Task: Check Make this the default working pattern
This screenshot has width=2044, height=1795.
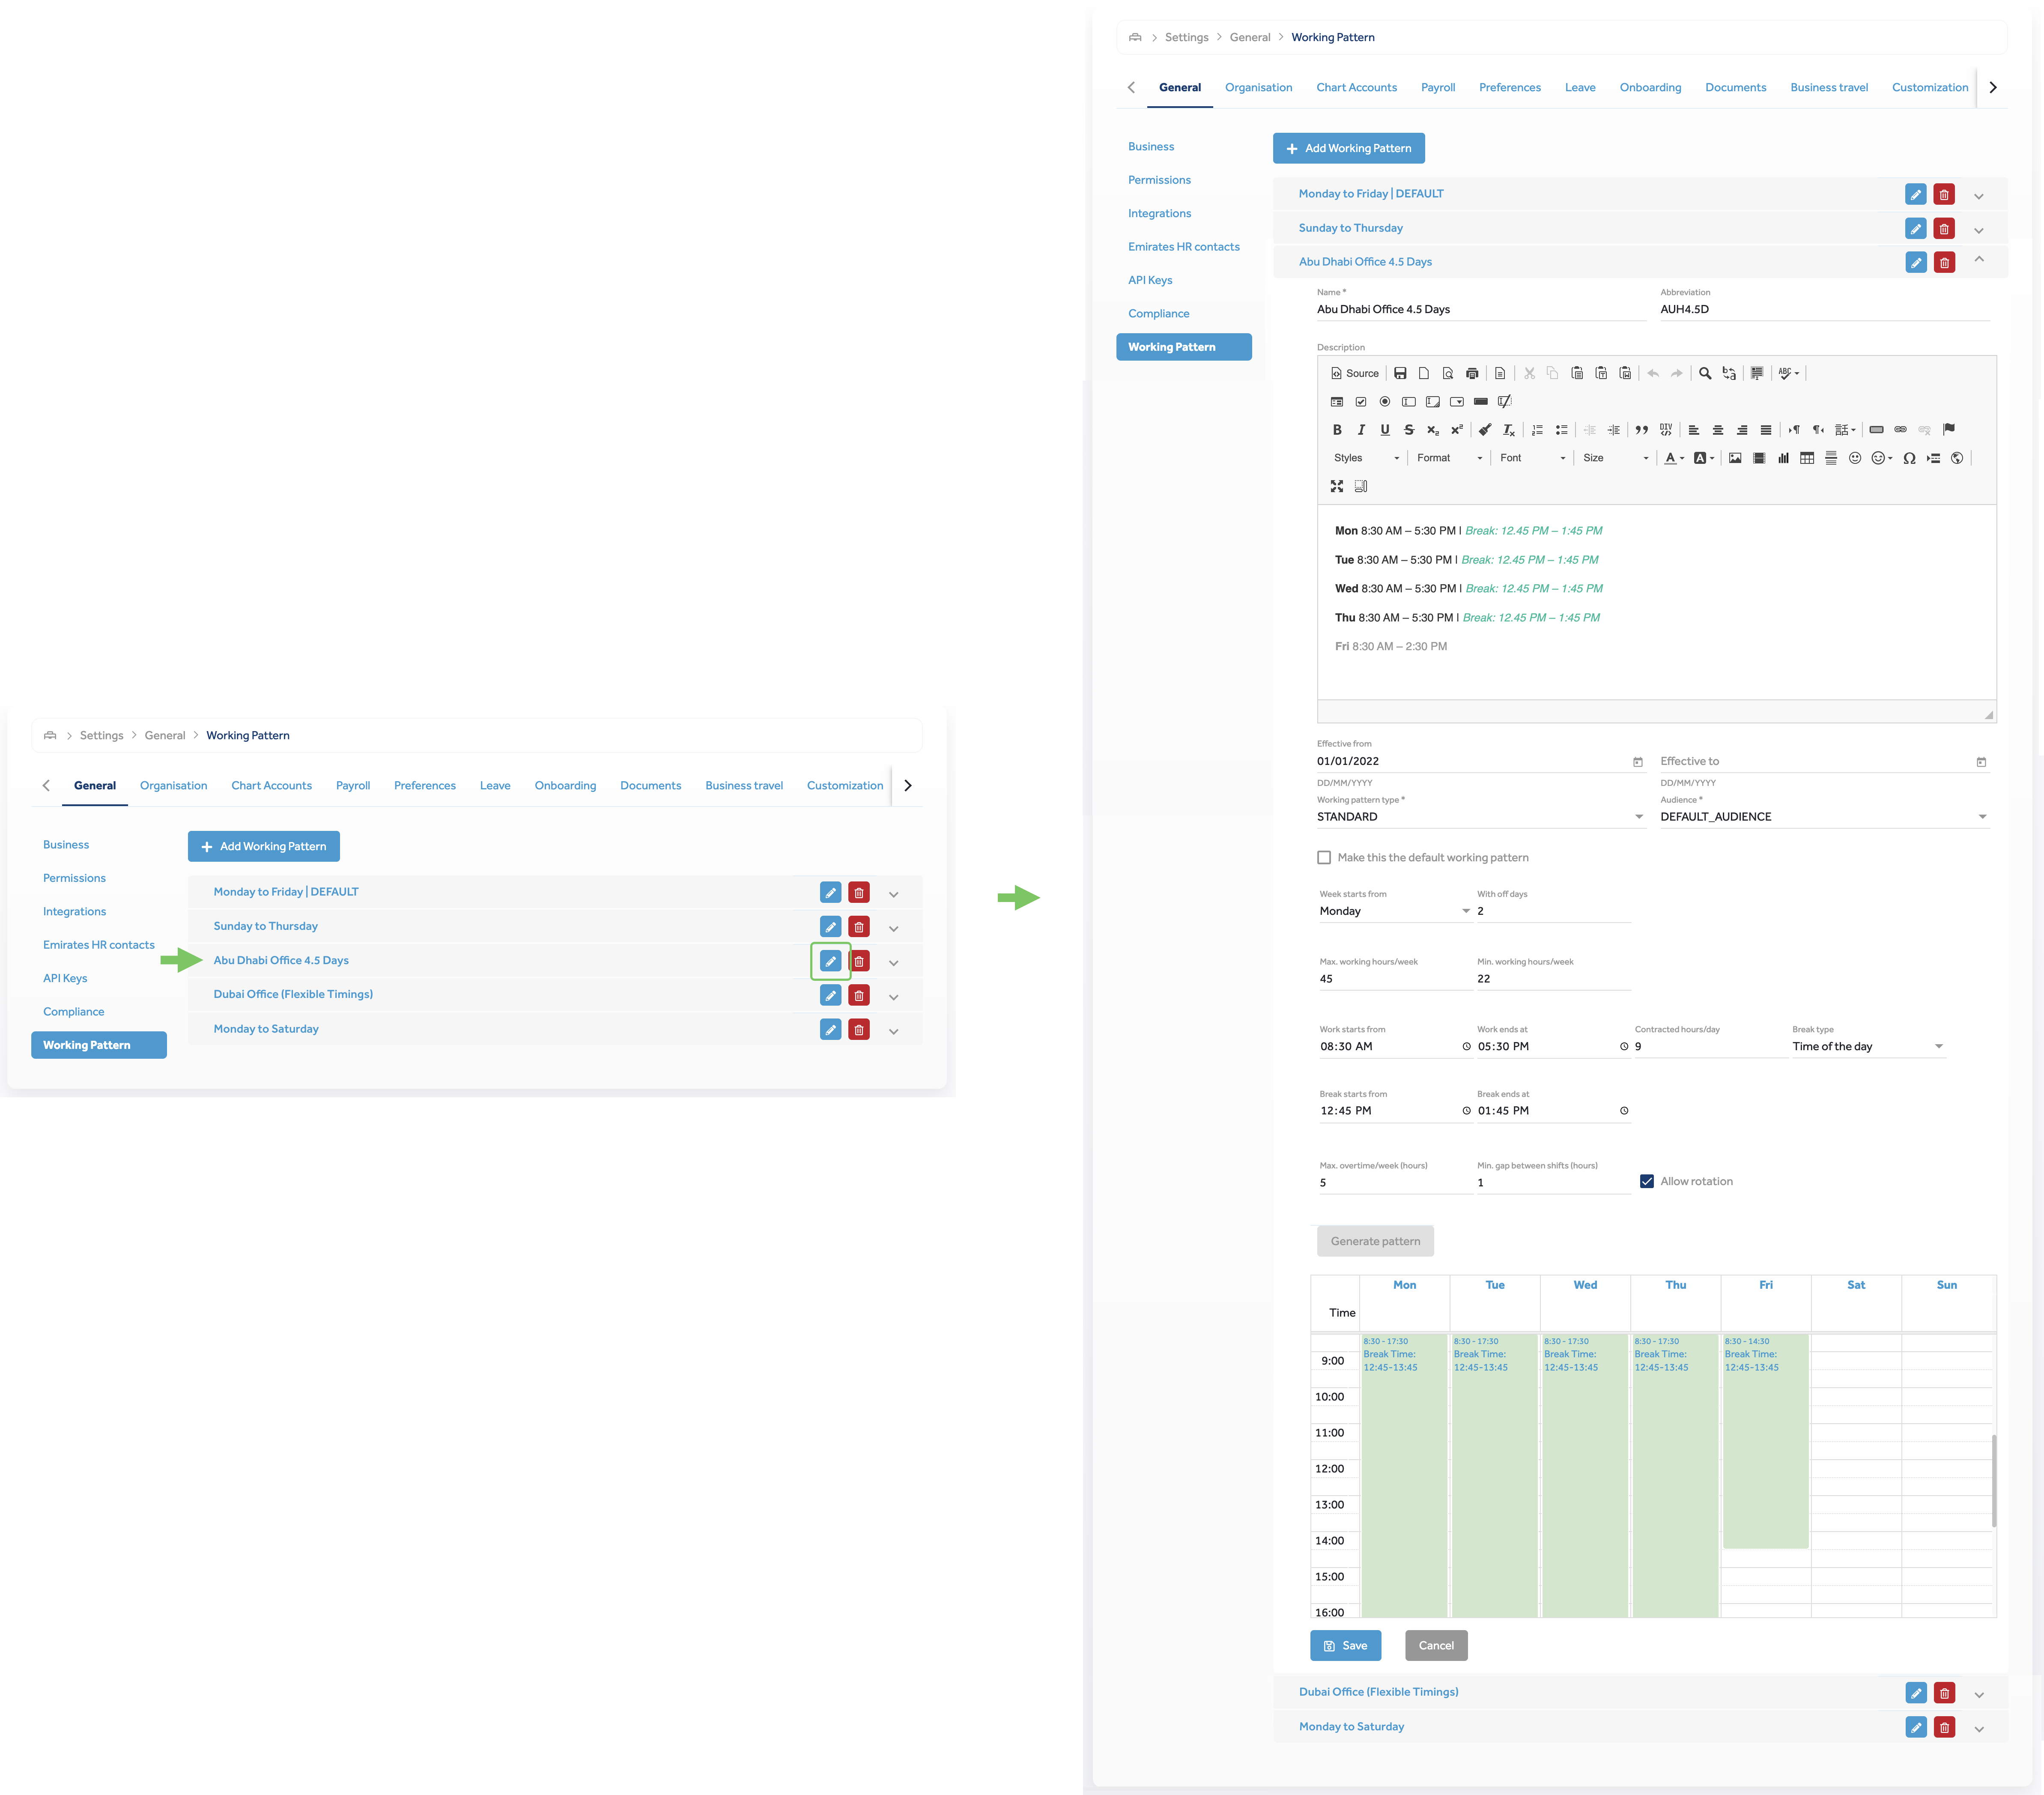Action: pyautogui.click(x=1324, y=857)
